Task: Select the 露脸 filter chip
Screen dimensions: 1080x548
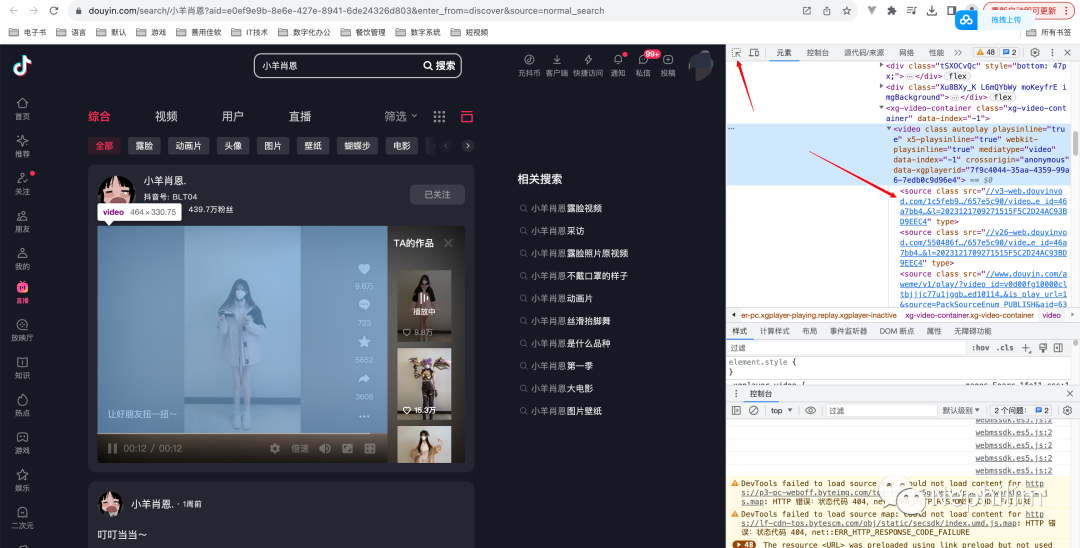Action: [144, 145]
